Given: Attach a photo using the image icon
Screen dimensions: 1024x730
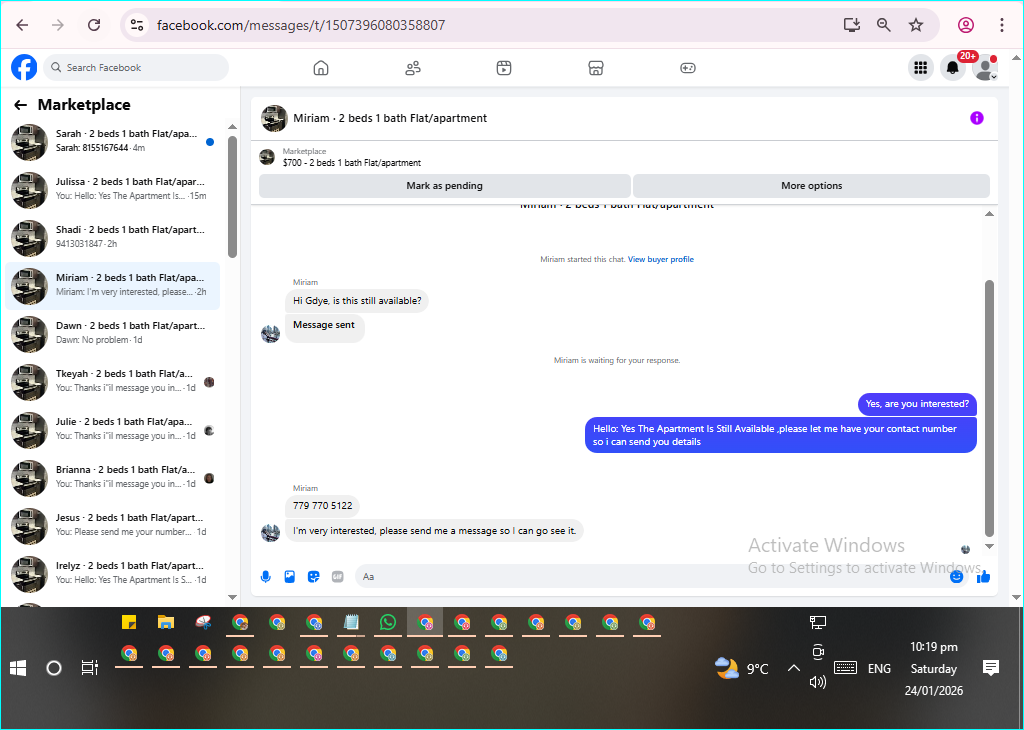Looking at the screenshot, I should (x=290, y=577).
